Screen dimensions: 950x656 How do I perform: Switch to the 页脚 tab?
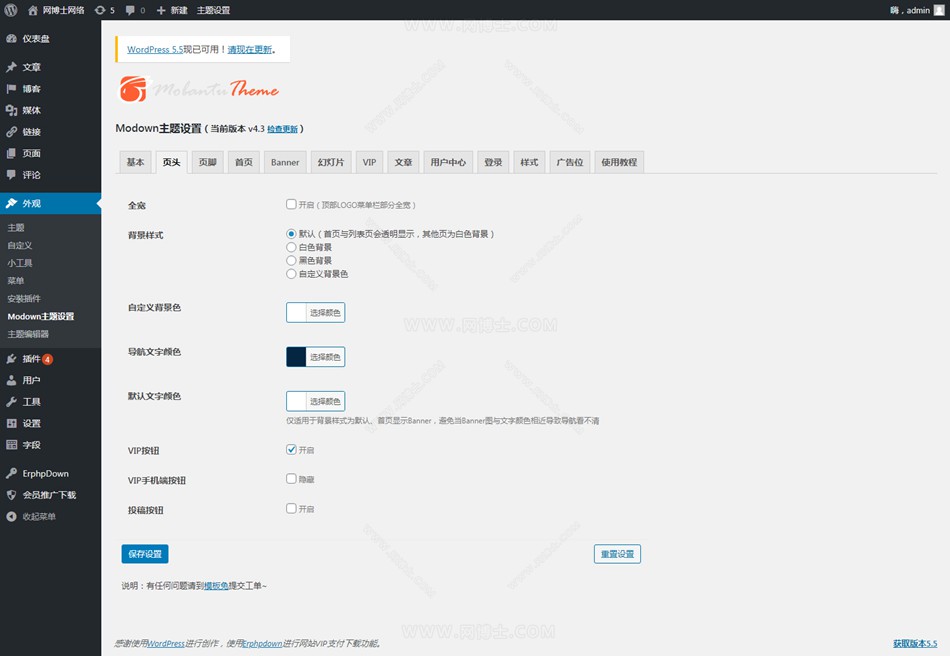click(x=208, y=162)
